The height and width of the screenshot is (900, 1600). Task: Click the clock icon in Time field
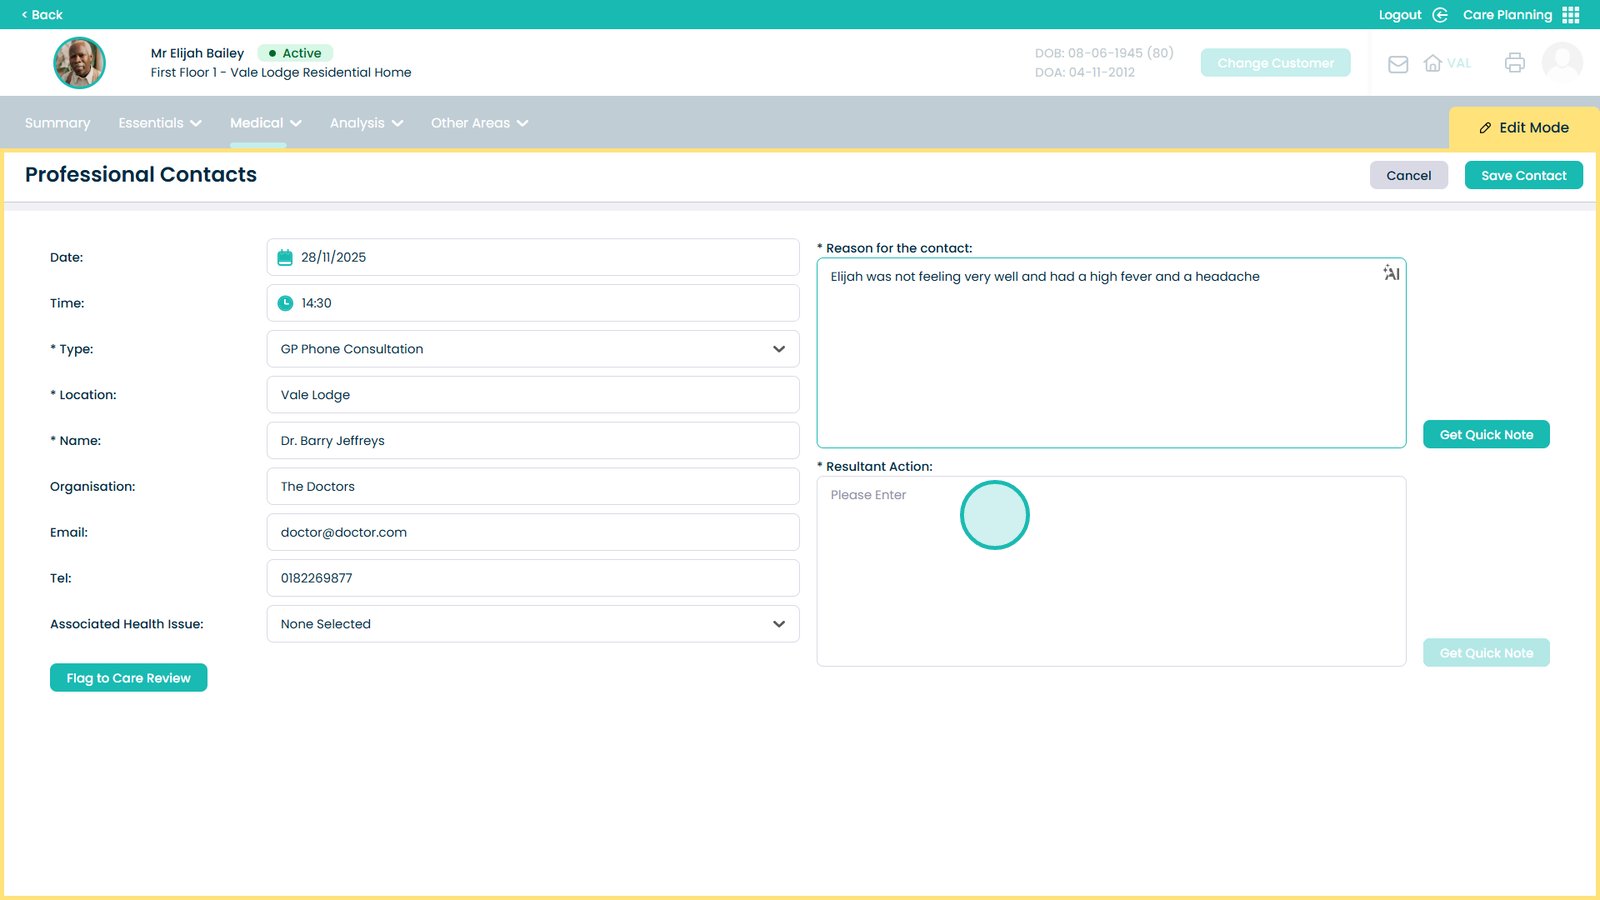tap(285, 303)
